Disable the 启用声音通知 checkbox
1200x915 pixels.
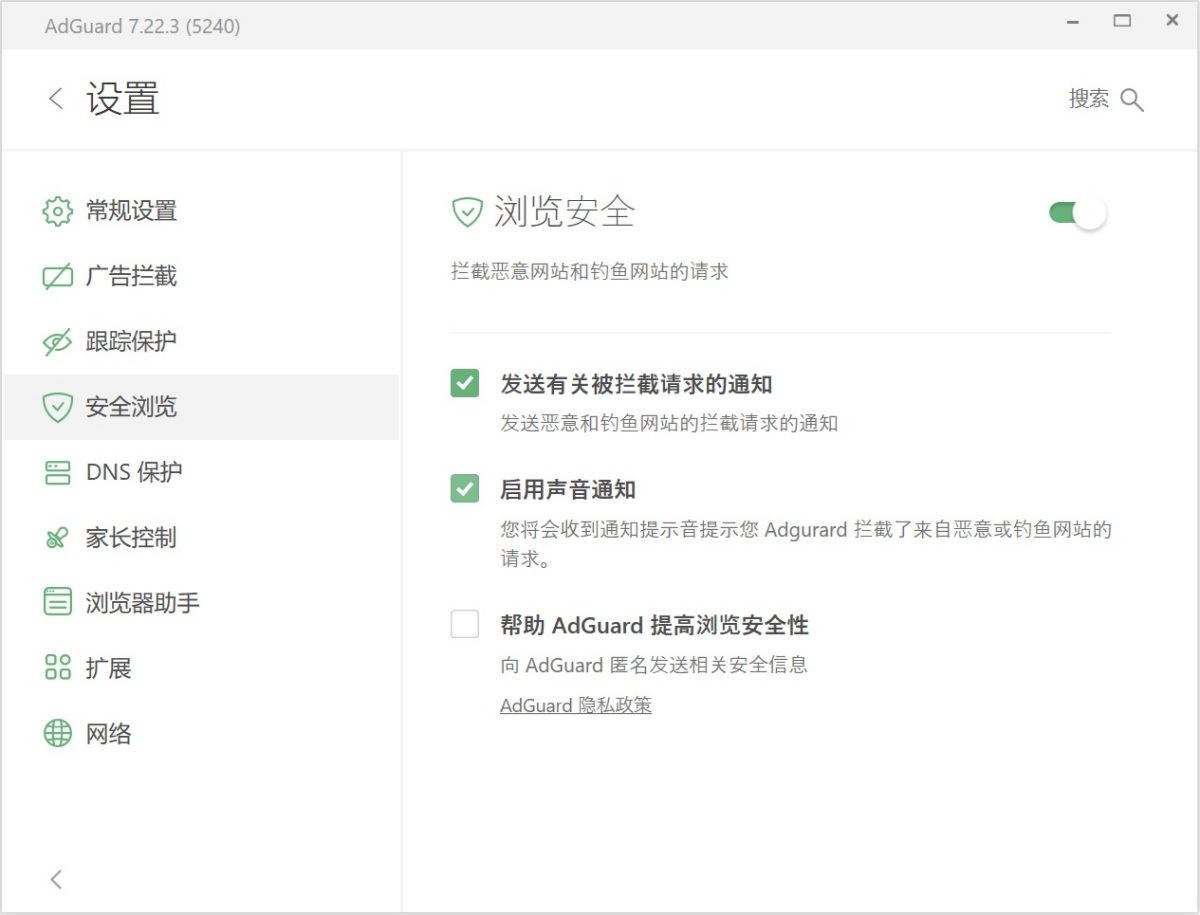465,489
